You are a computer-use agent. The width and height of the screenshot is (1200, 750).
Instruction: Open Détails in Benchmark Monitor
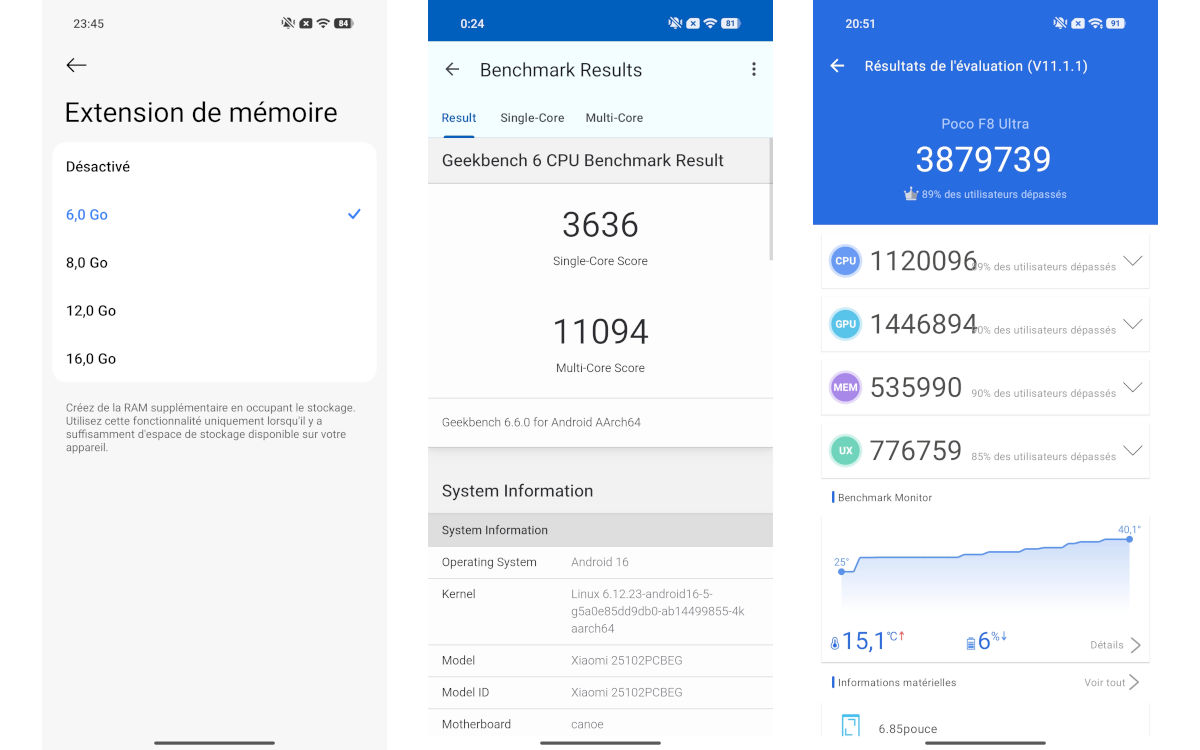coord(1108,645)
